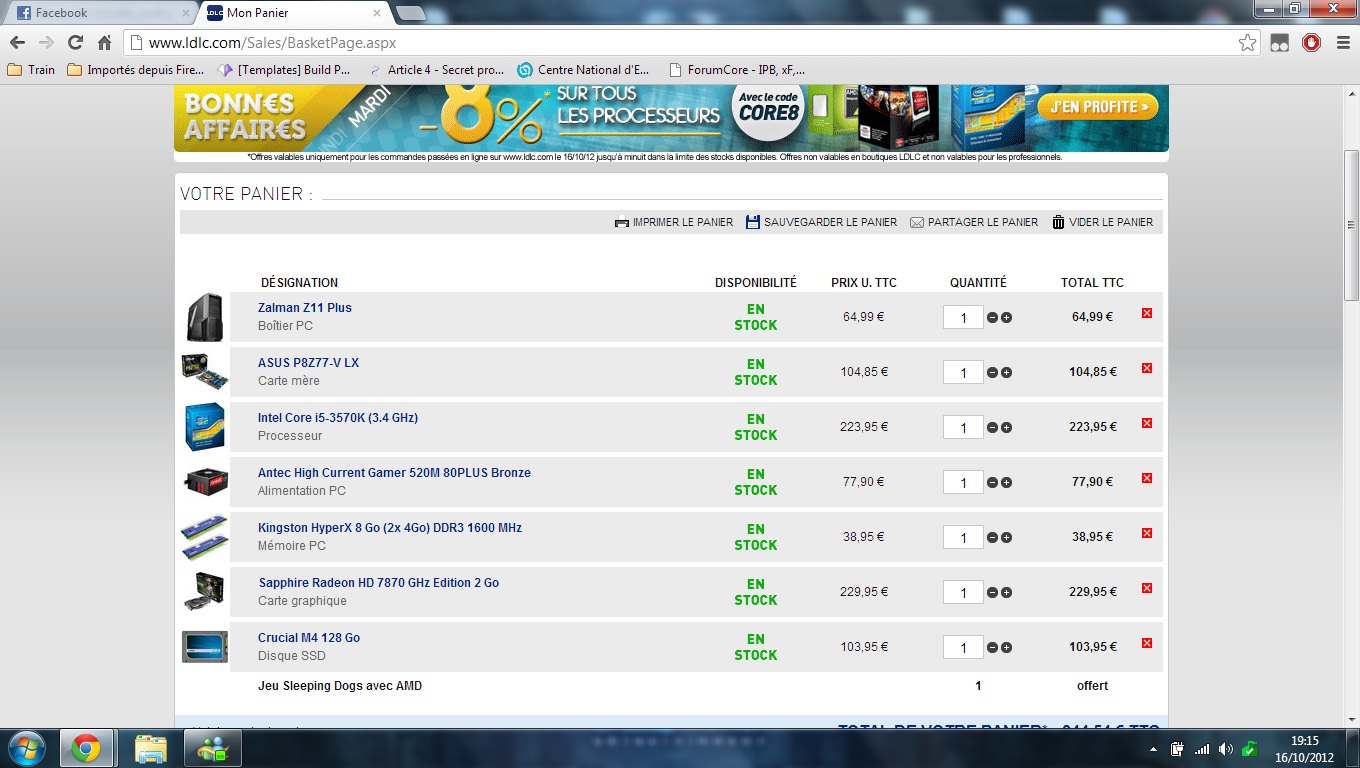
Task: Open Windows Start menu
Action: (x=26, y=748)
